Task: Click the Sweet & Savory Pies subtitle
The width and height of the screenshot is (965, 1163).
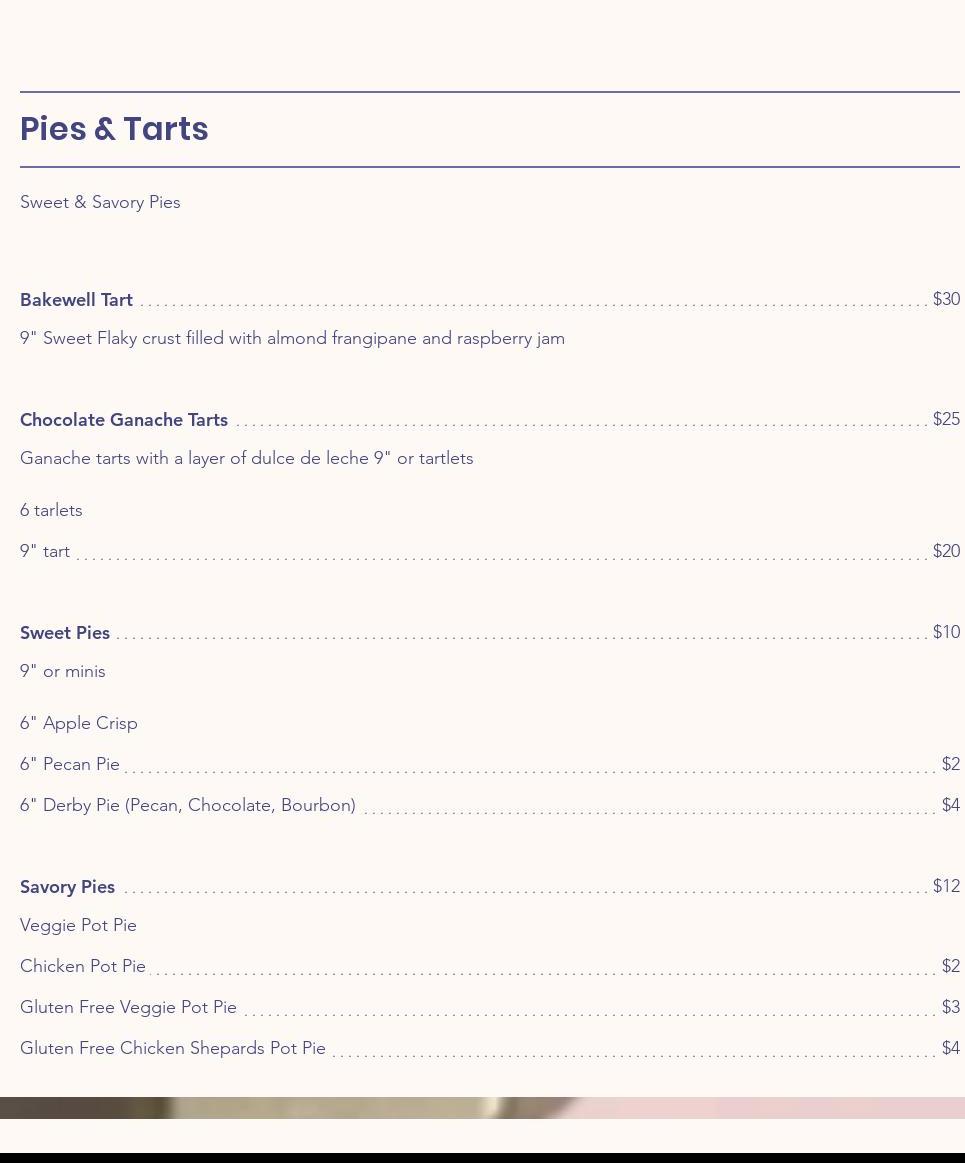Action: coord(100,202)
